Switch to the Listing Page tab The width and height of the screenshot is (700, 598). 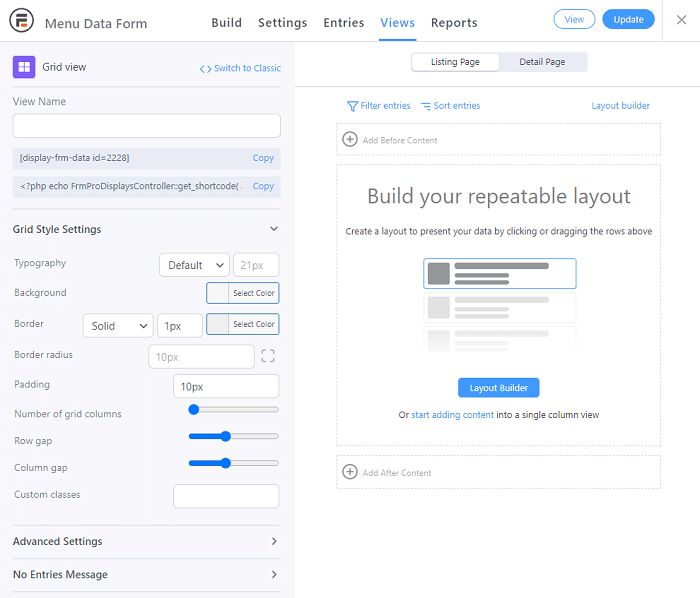[x=455, y=62]
